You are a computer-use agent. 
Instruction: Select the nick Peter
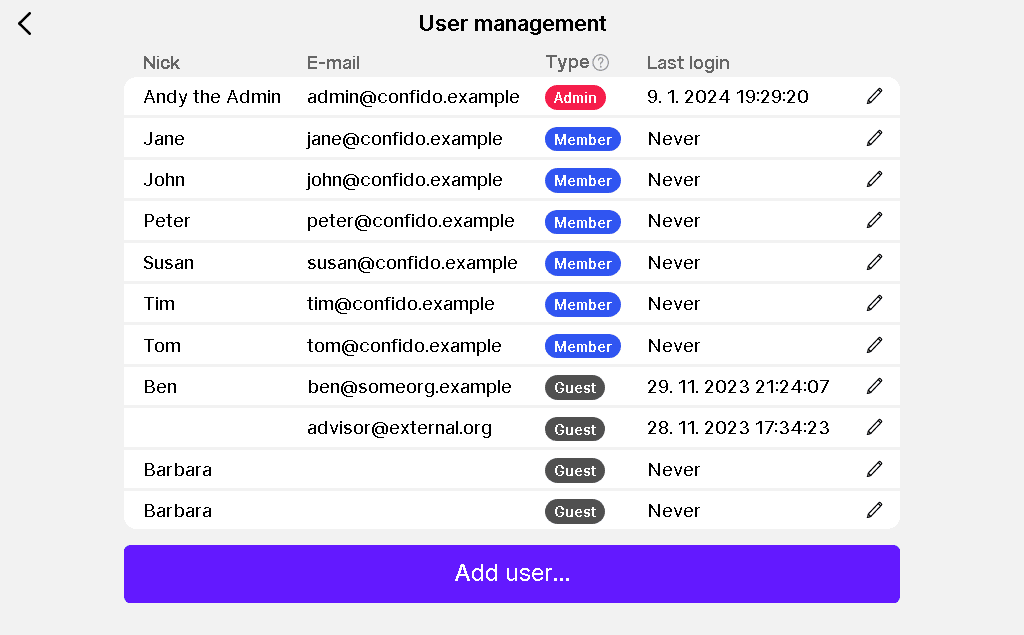pyautogui.click(x=167, y=221)
